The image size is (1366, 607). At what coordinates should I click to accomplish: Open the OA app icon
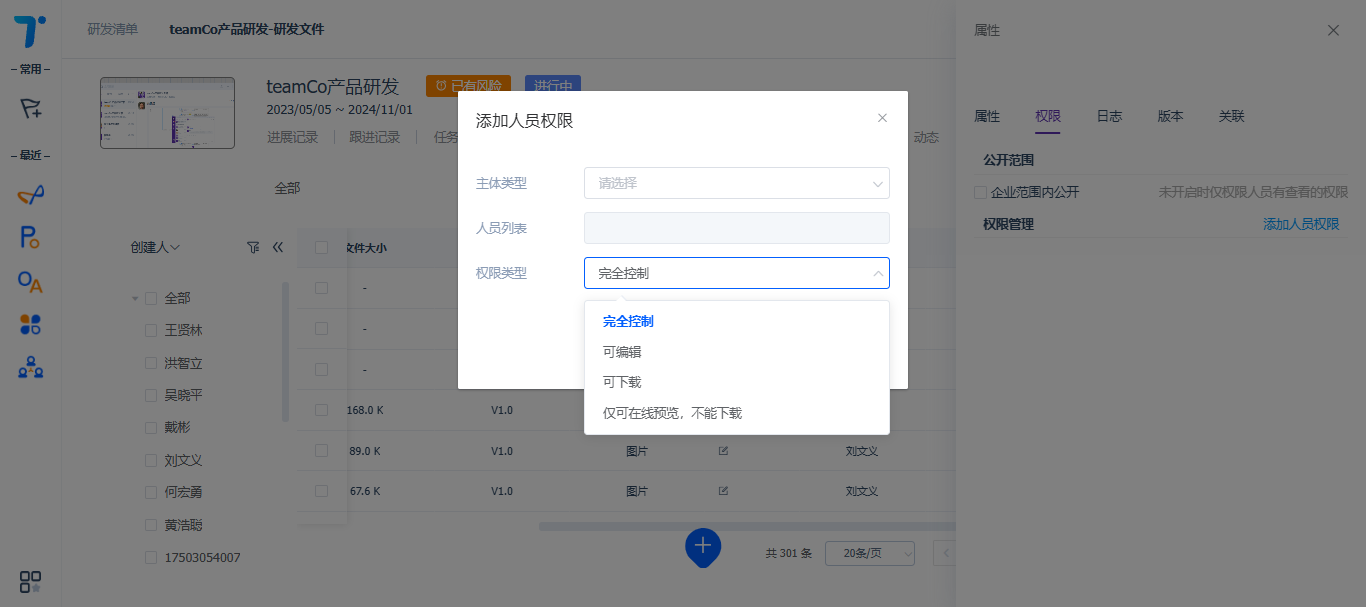tap(30, 282)
